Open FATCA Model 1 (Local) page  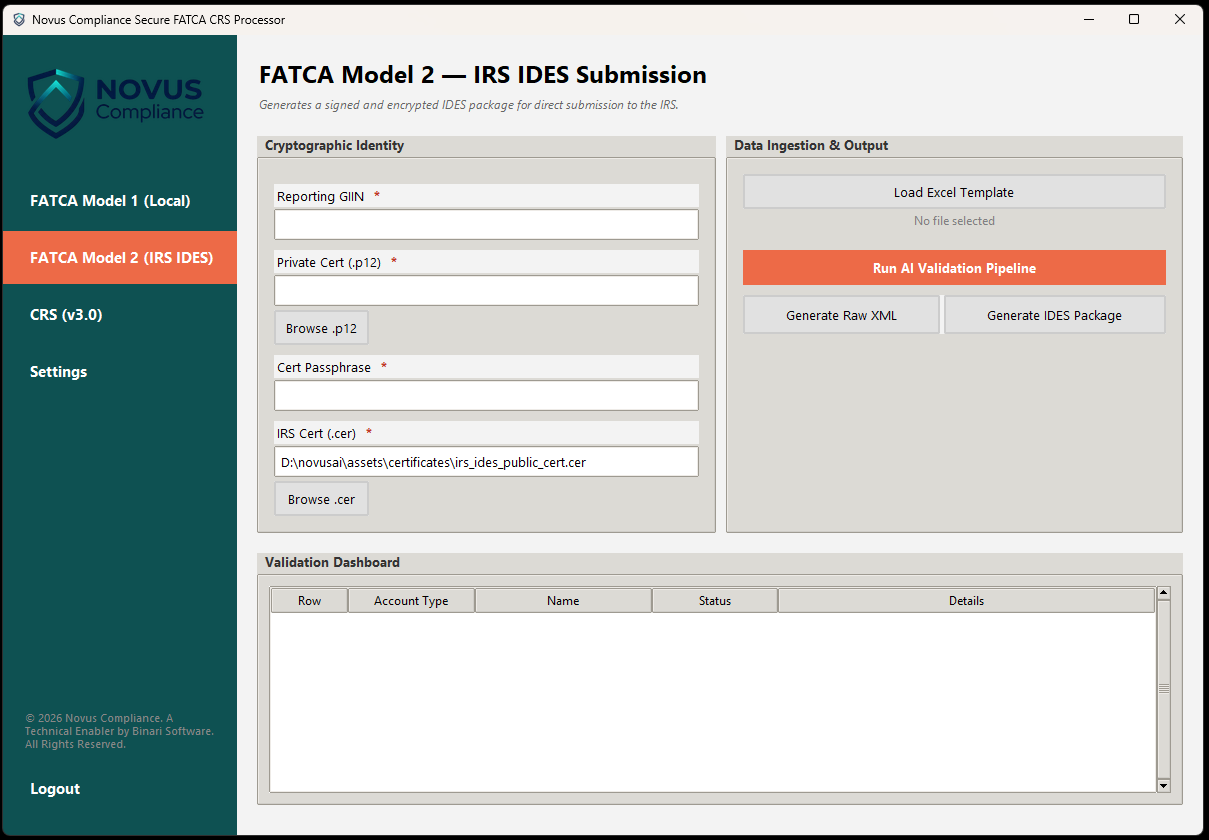point(120,201)
